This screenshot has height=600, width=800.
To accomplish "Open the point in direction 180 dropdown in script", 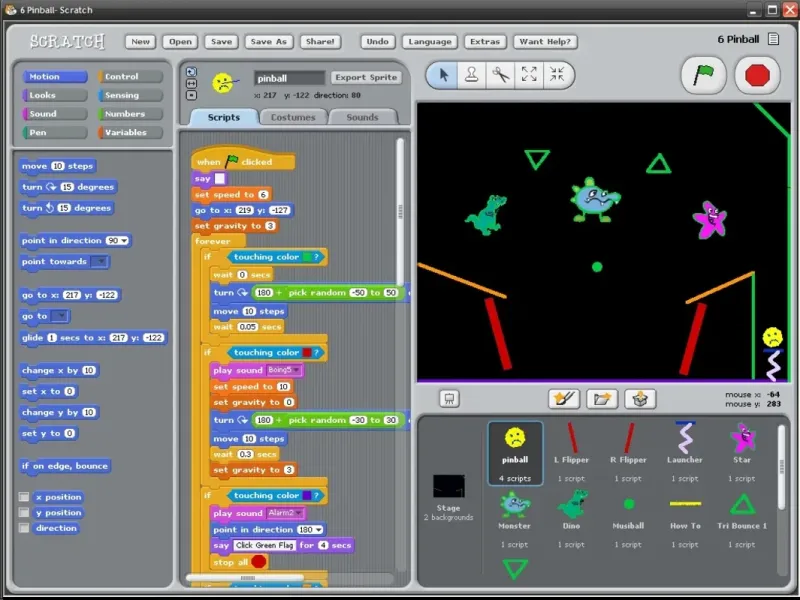I will pos(319,530).
